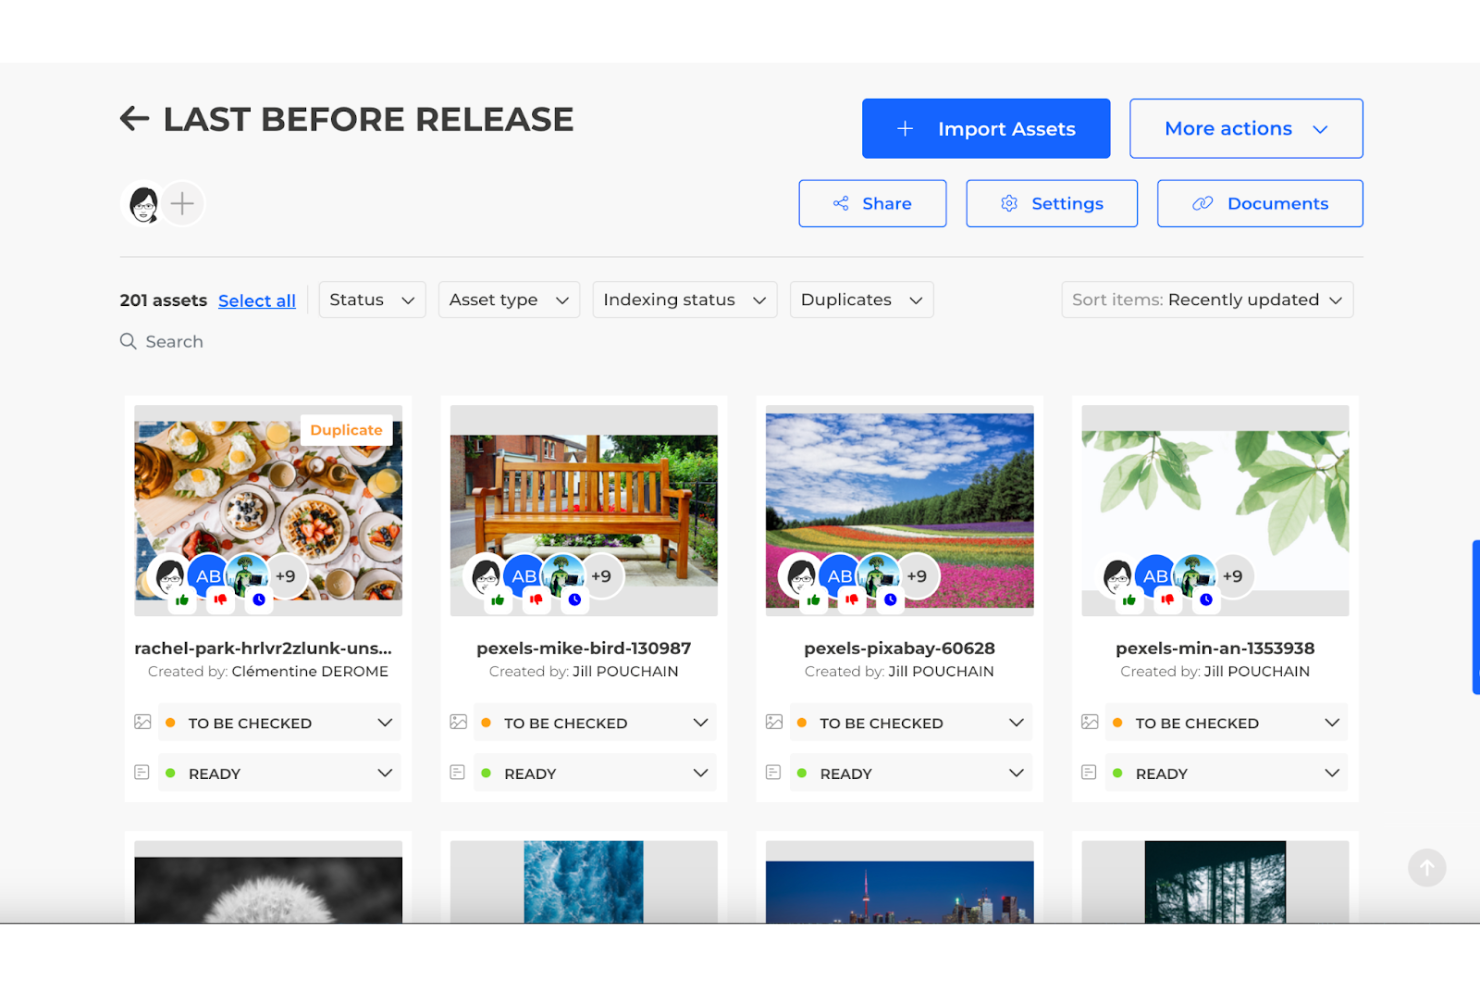Click the Duplicate badge on rachel-park asset
Viewport: 1480px width, 987px height.
[x=346, y=430]
